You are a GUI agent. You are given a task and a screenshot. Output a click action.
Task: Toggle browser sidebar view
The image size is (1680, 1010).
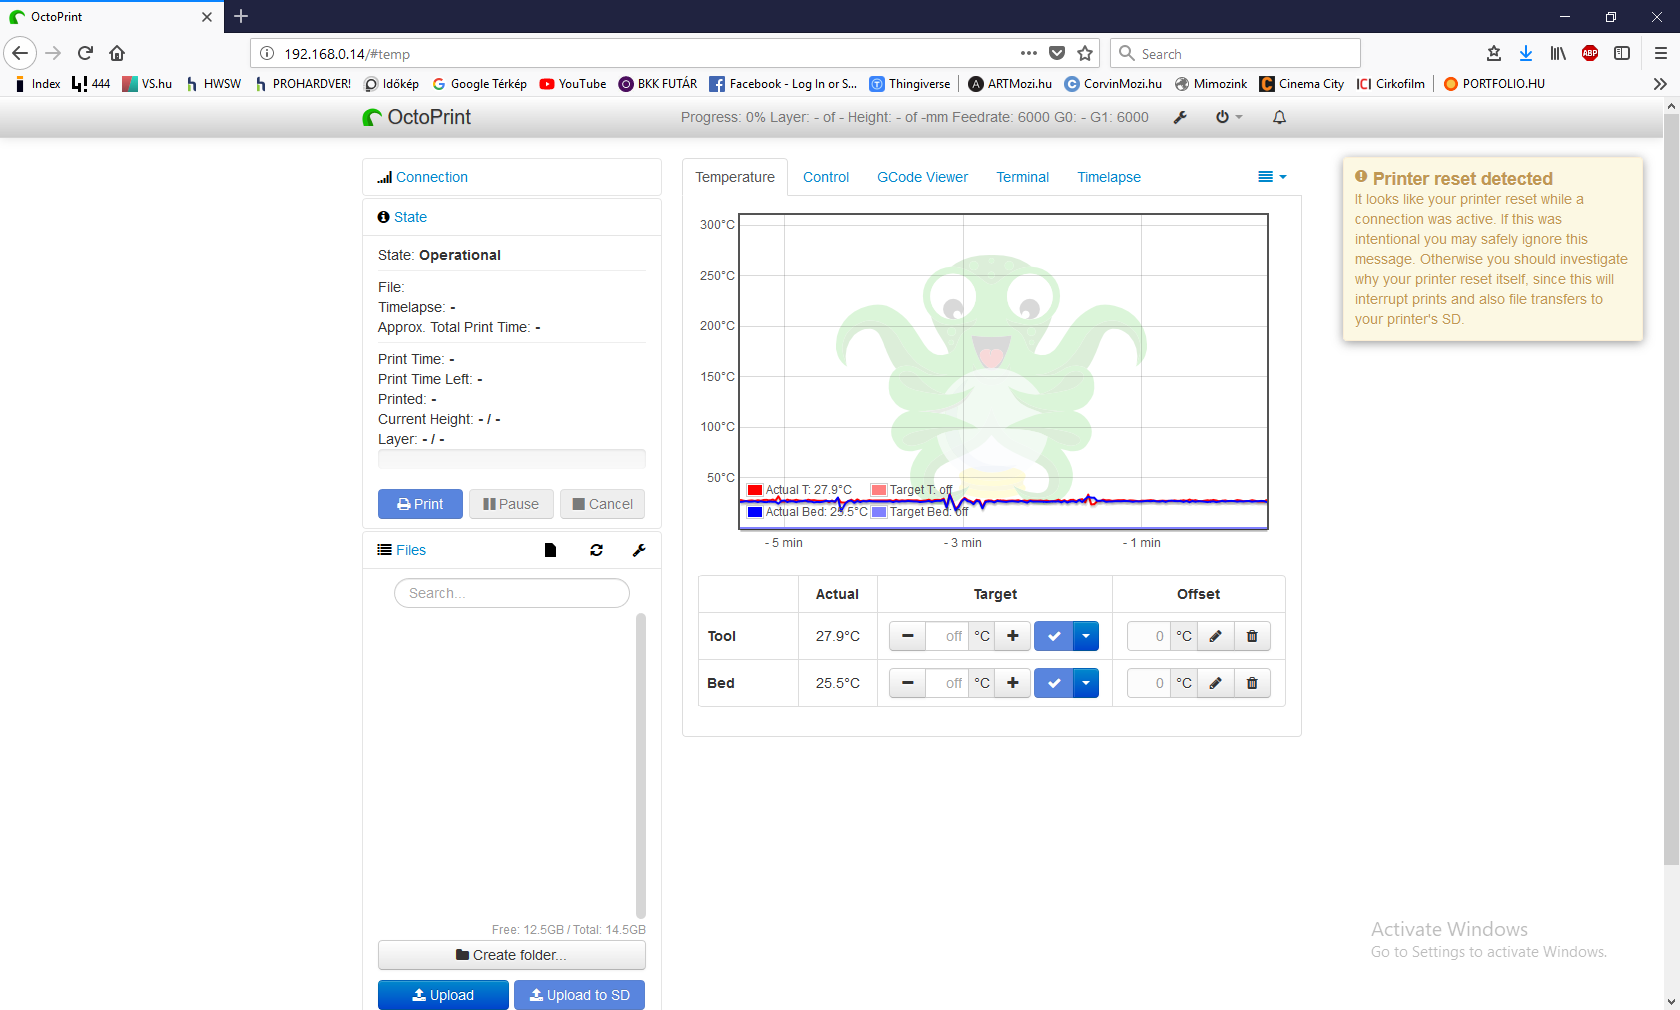[1622, 53]
